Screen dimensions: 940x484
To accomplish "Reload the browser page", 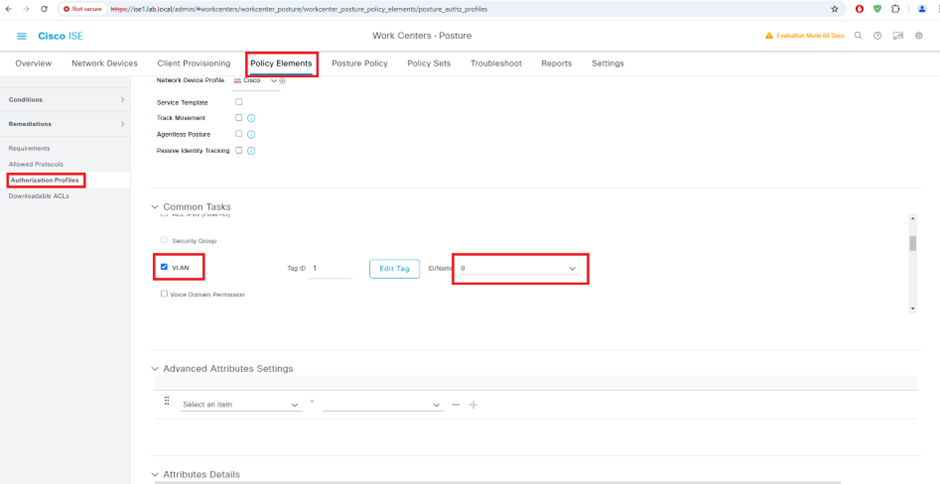I will 44,9.
